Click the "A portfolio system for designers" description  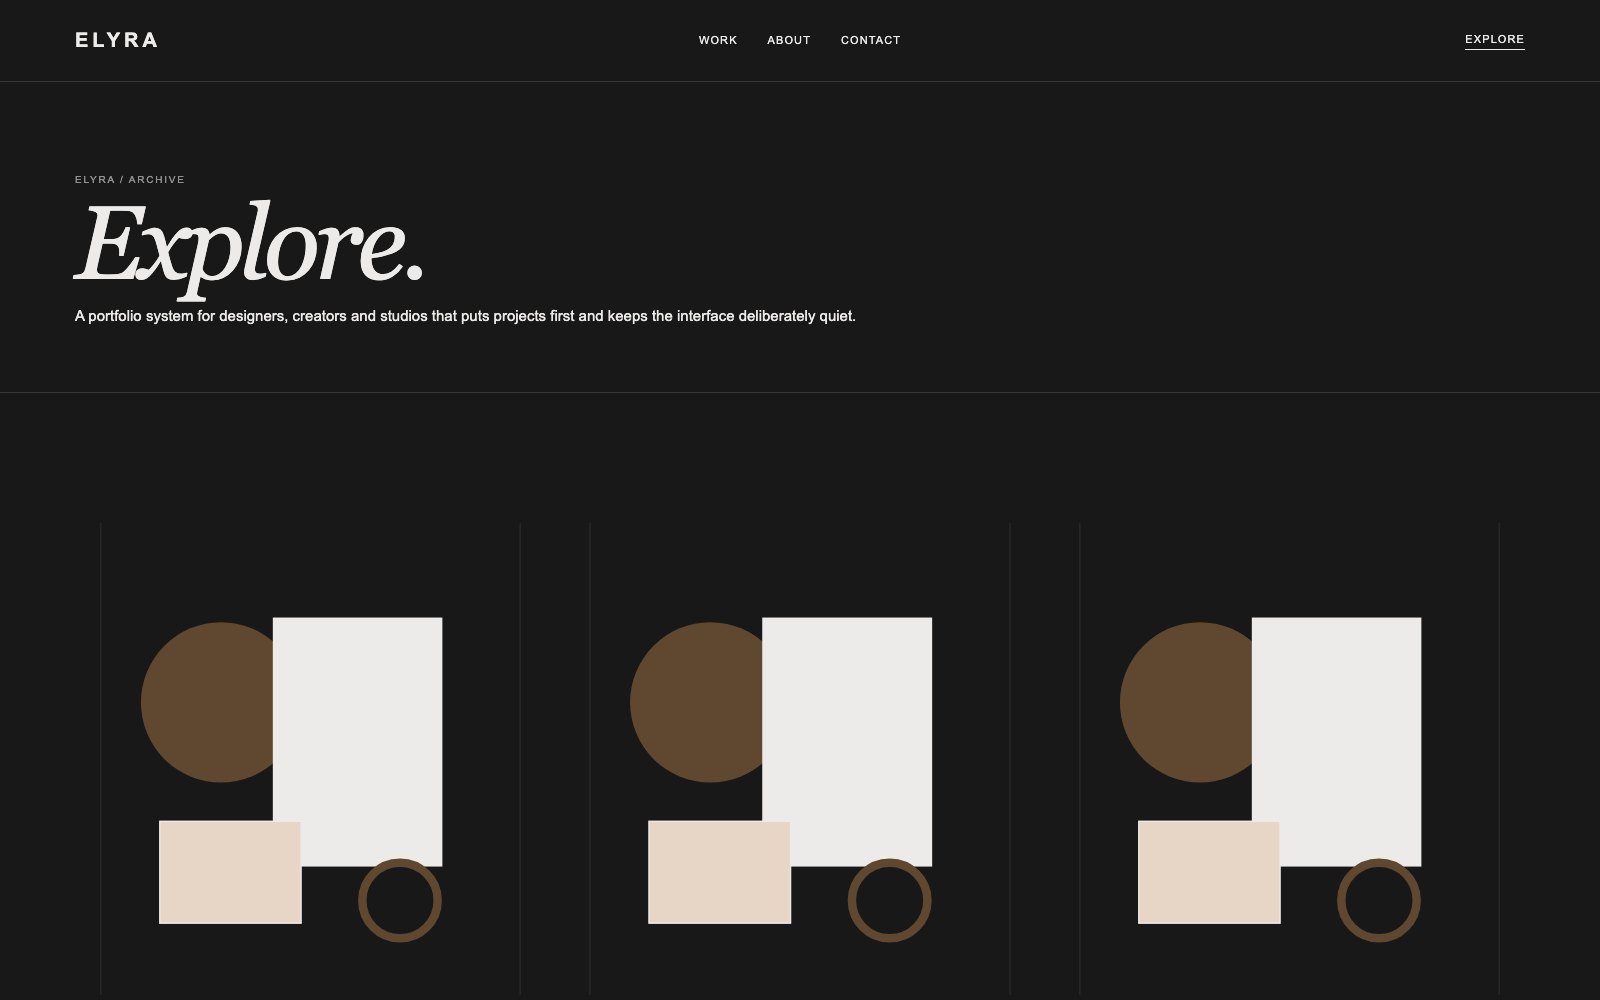click(465, 316)
